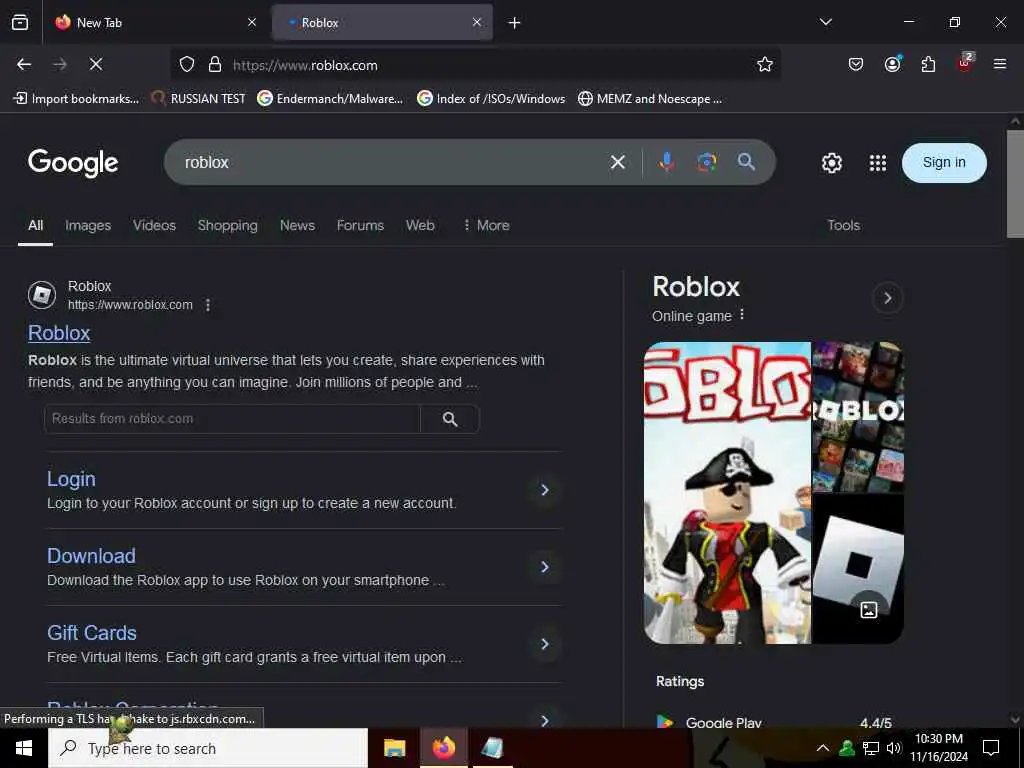Open the Google apps grid
The image size is (1024, 768).
click(x=878, y=163)
